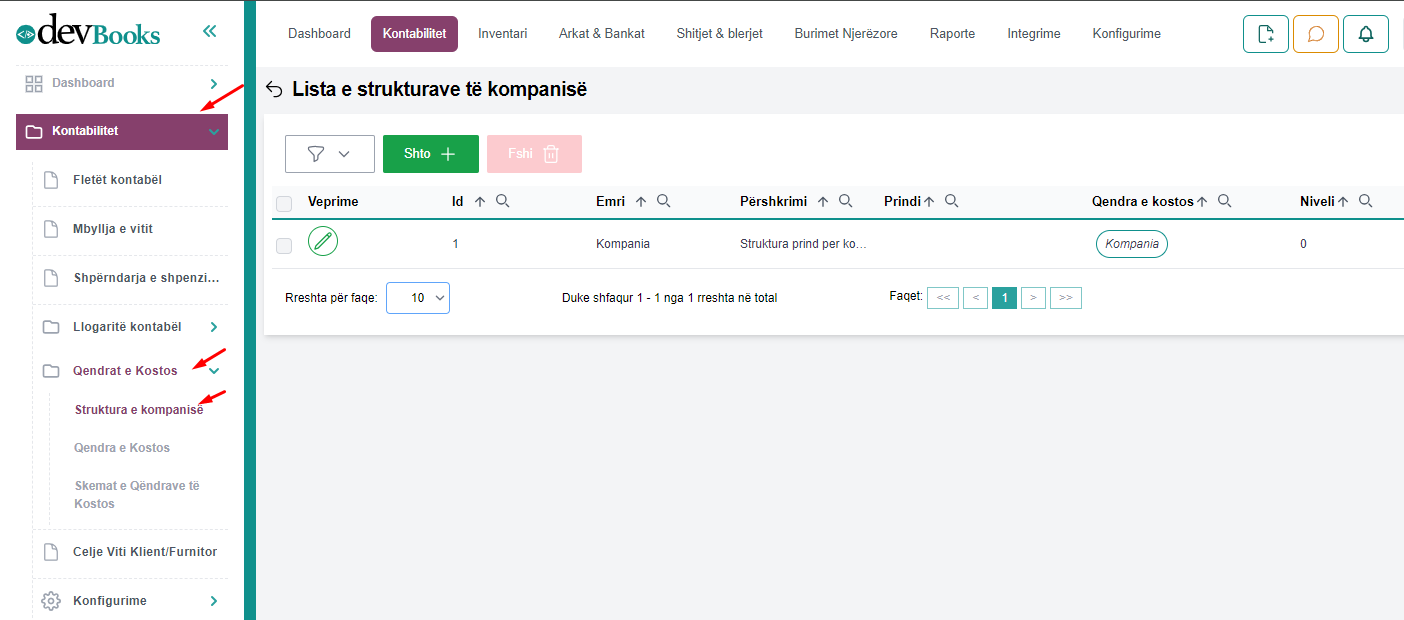Click the green Shto add button

click(430, 154)
